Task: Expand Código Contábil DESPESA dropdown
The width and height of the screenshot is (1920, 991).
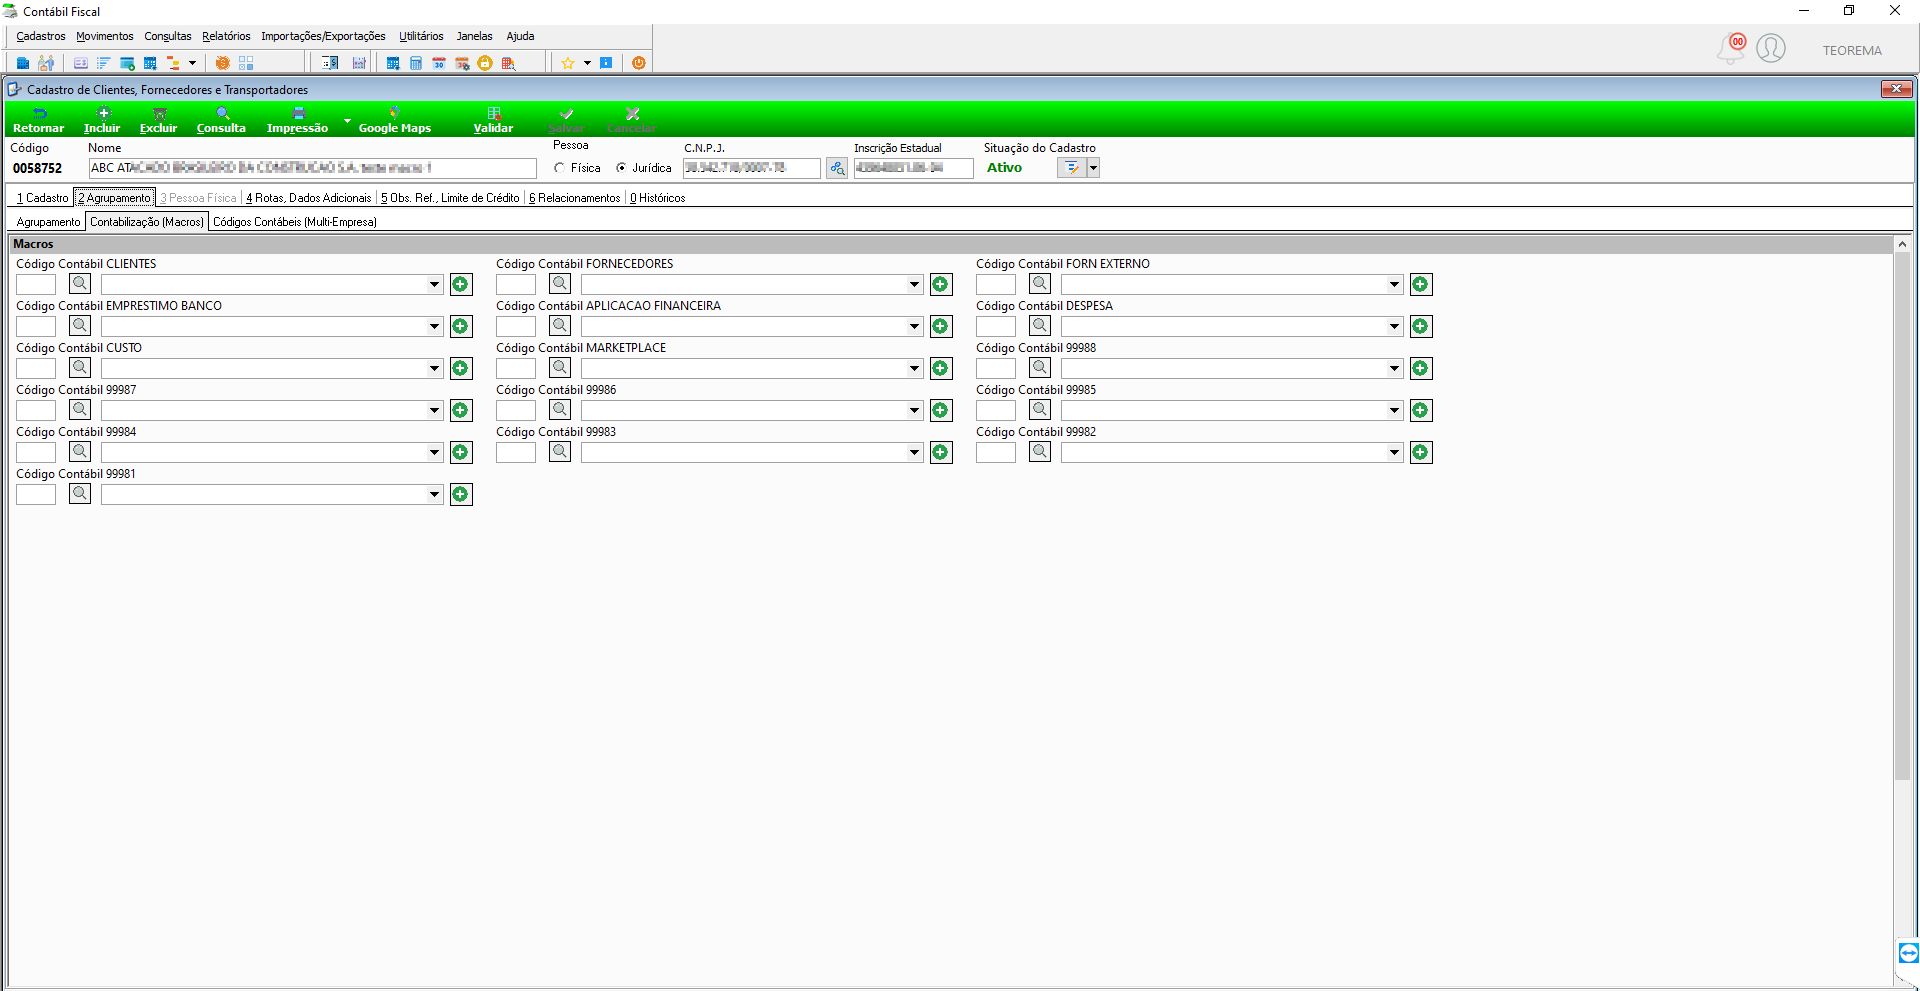Action: (1394, 327)
